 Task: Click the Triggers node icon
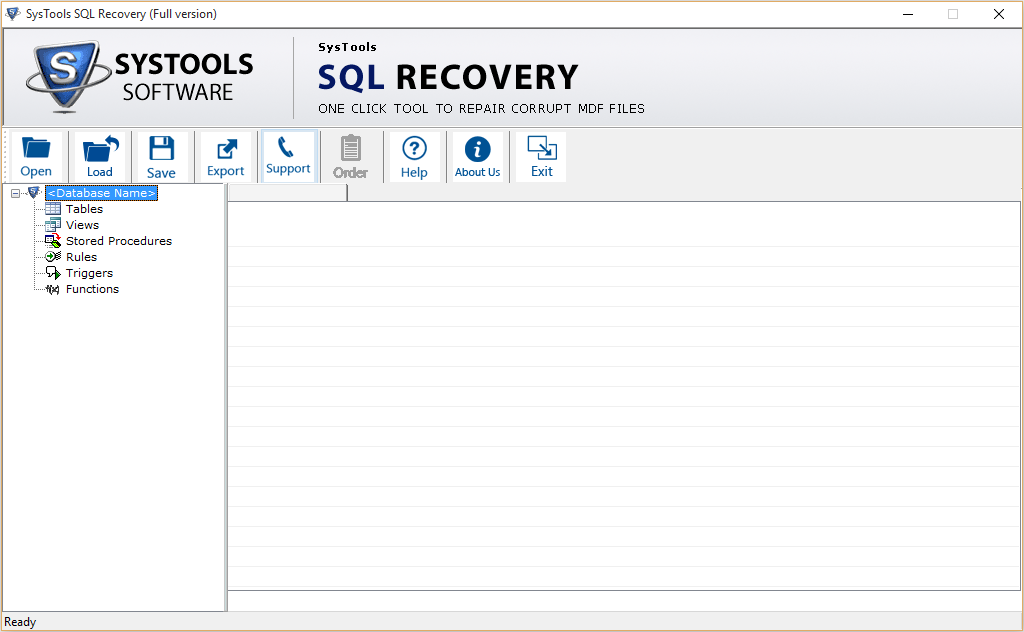(x=53, y=273)
